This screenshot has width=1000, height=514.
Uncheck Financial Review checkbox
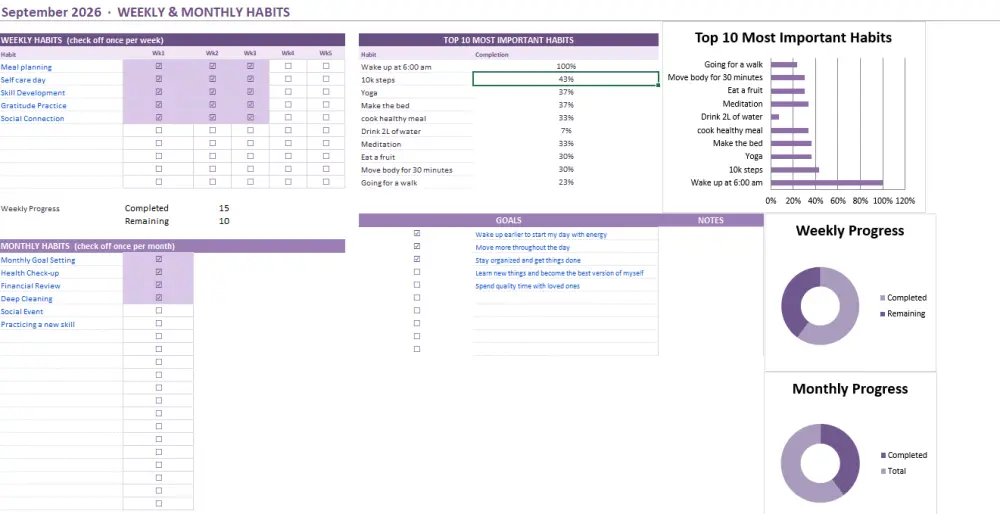pos(159,285)
